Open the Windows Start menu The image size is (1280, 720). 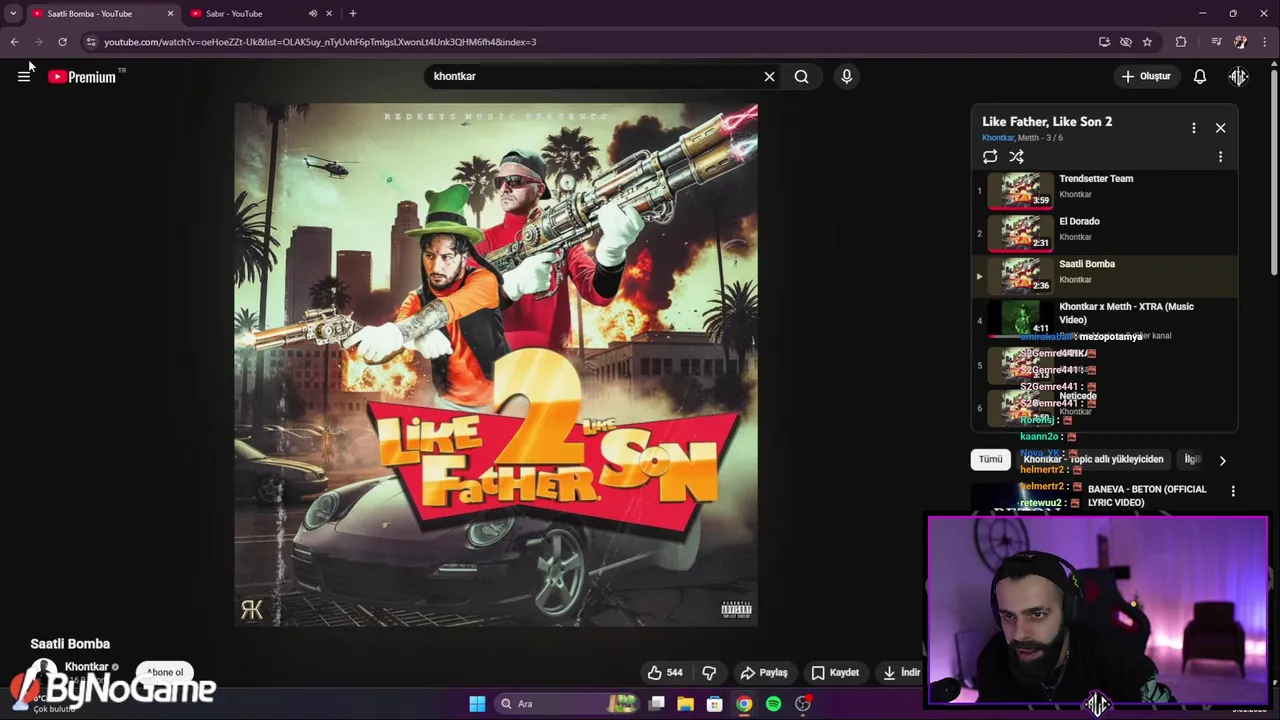(x=477, y=704)
